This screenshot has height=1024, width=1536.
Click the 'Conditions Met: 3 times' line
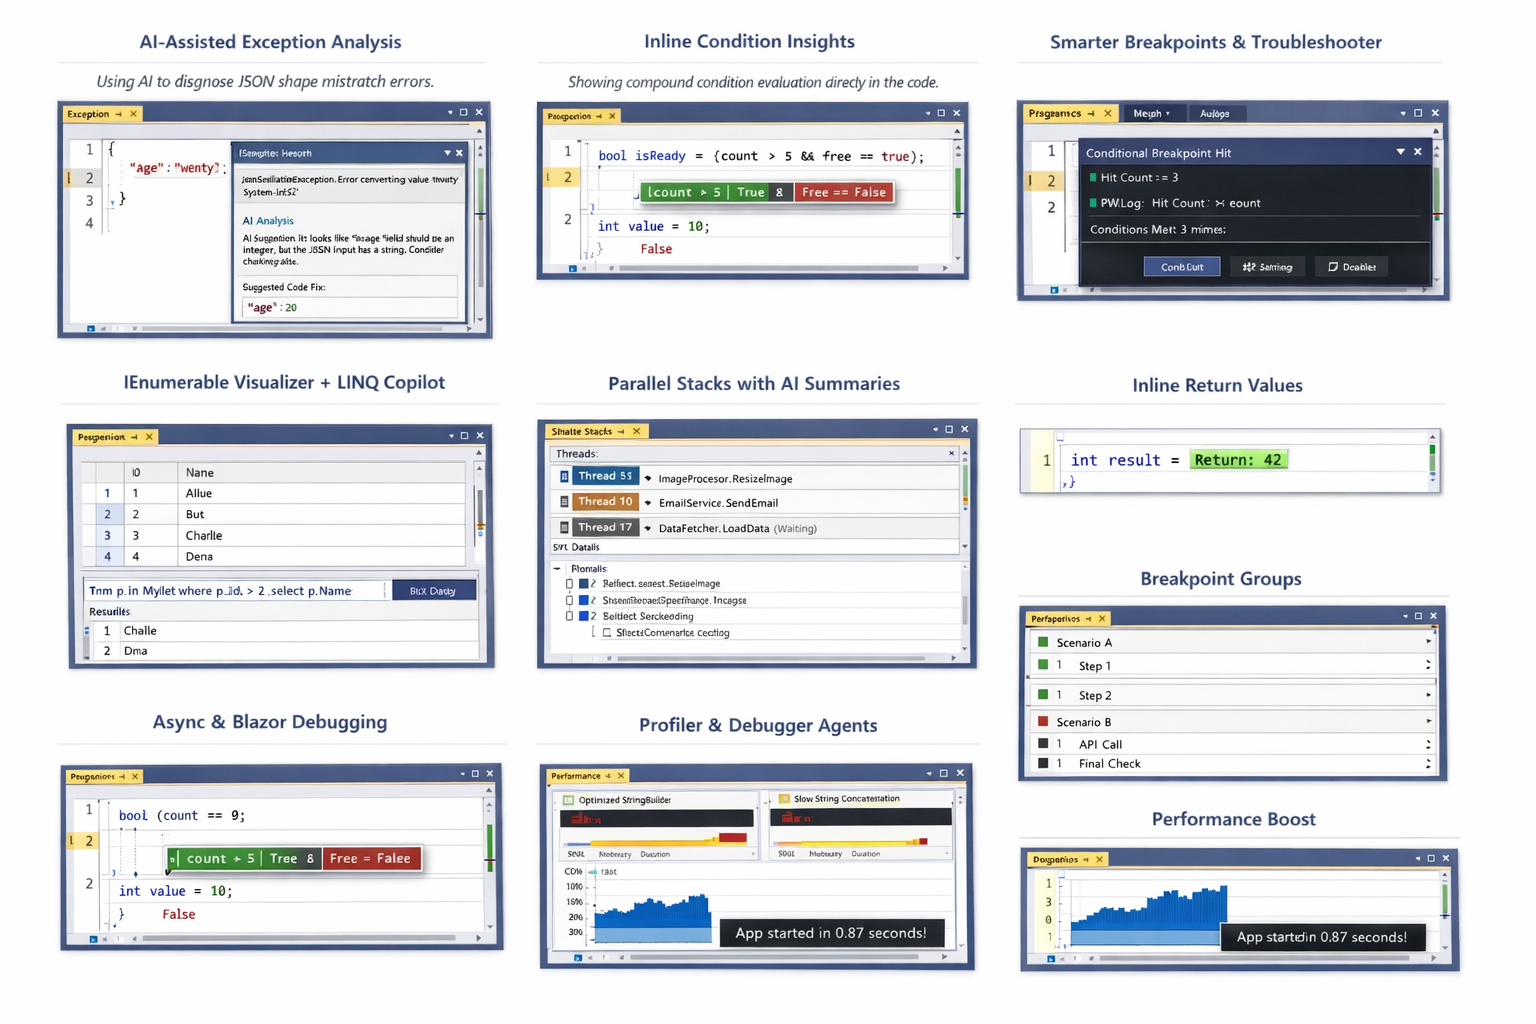[x=1157, y=230]
